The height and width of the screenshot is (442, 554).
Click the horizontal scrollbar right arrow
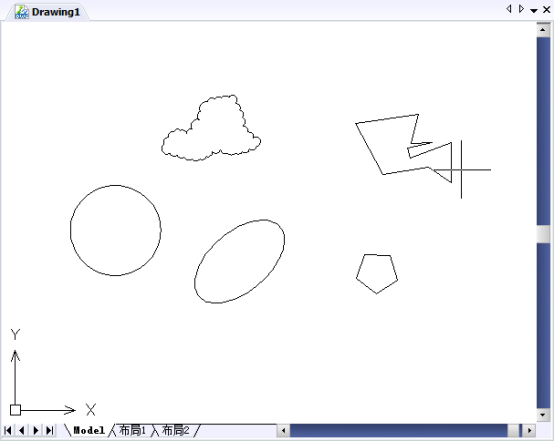tap(529, 430)
